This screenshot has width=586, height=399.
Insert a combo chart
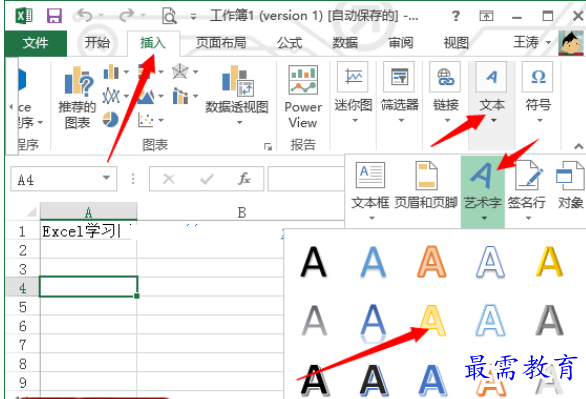[181, 96]
